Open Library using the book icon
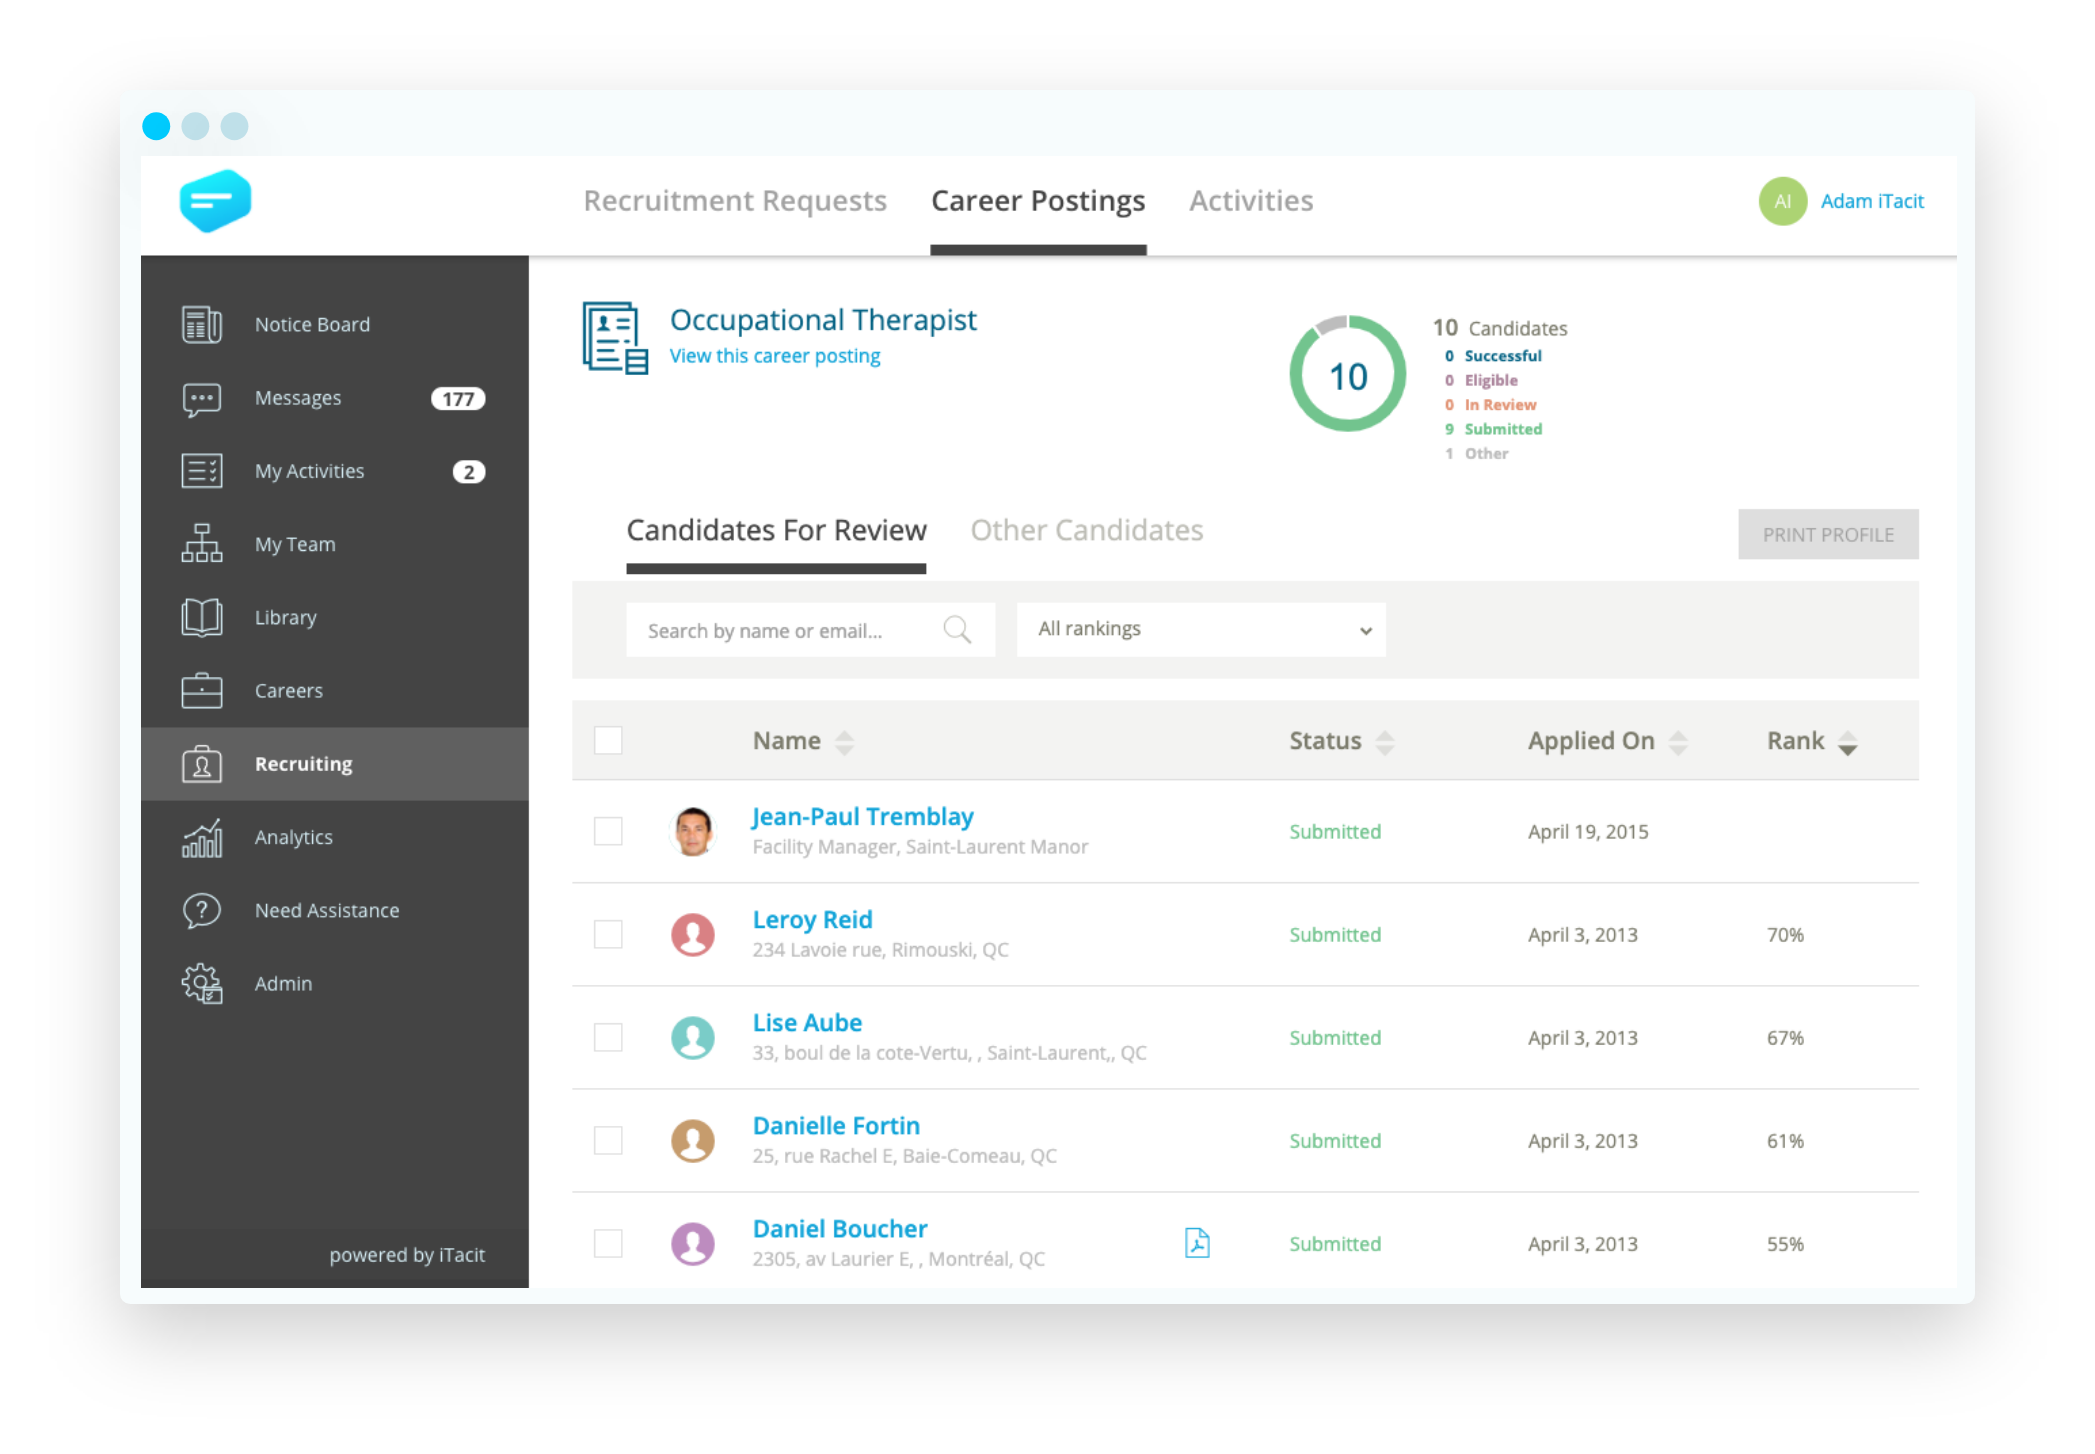Viewport: 2095px width, 1454px height. (x=201, y=617)
